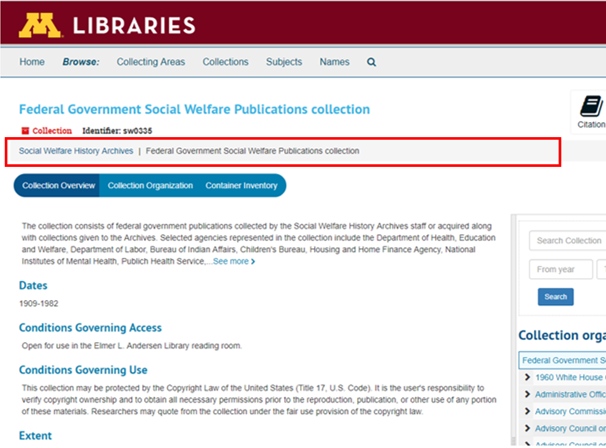Image resolution: width=606 pixels, height=448 pixels.
Task: Open the Administrative Office tree link
Action: coord(570,394)
